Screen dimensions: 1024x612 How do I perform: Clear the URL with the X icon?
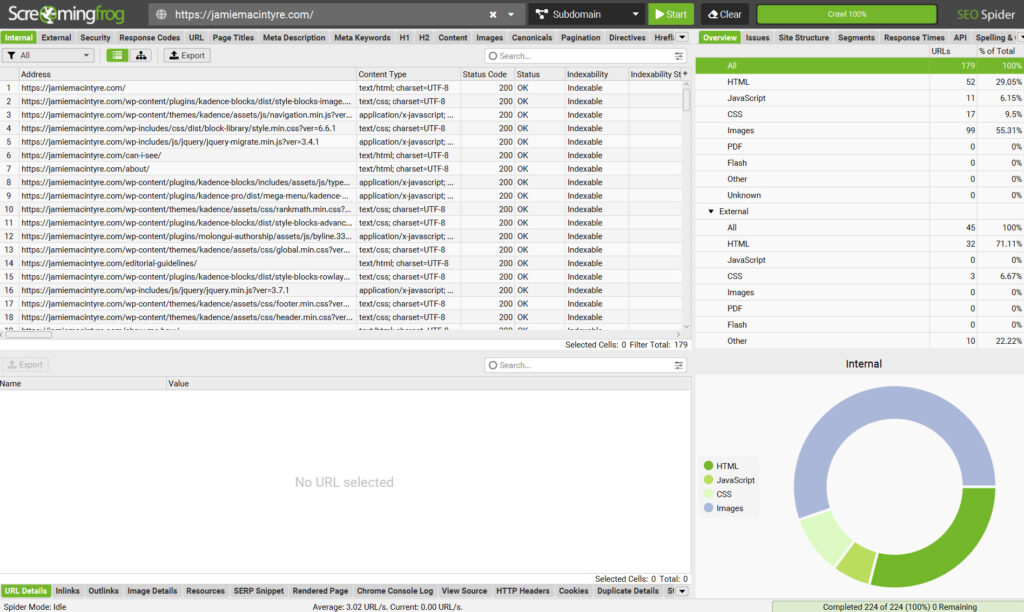pos(493,15)
